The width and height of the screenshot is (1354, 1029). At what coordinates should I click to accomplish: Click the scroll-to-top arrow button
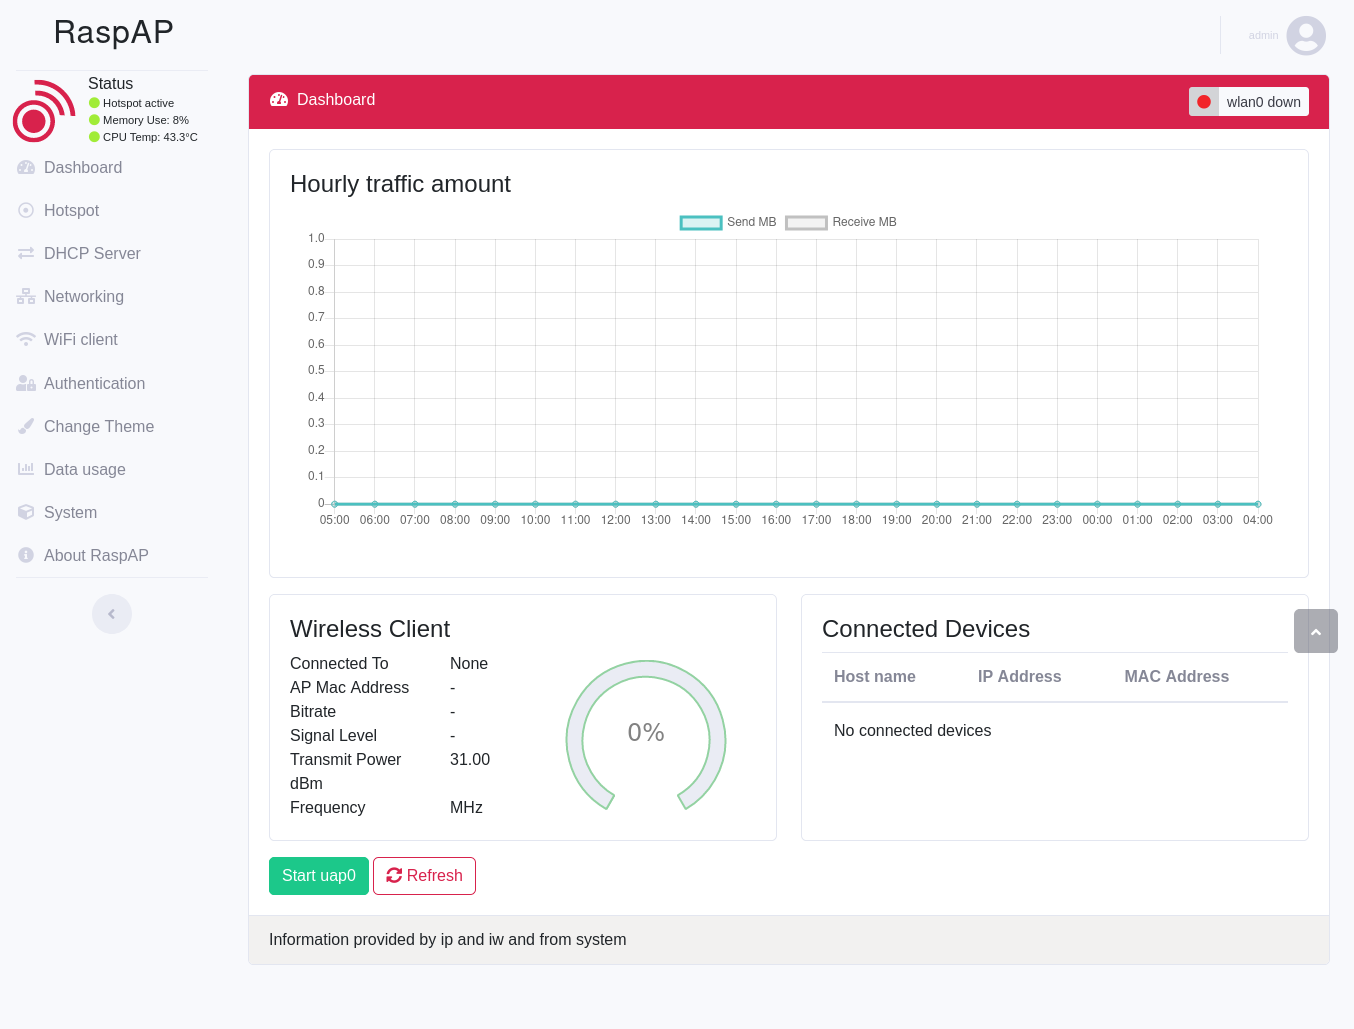point(1316,631)
